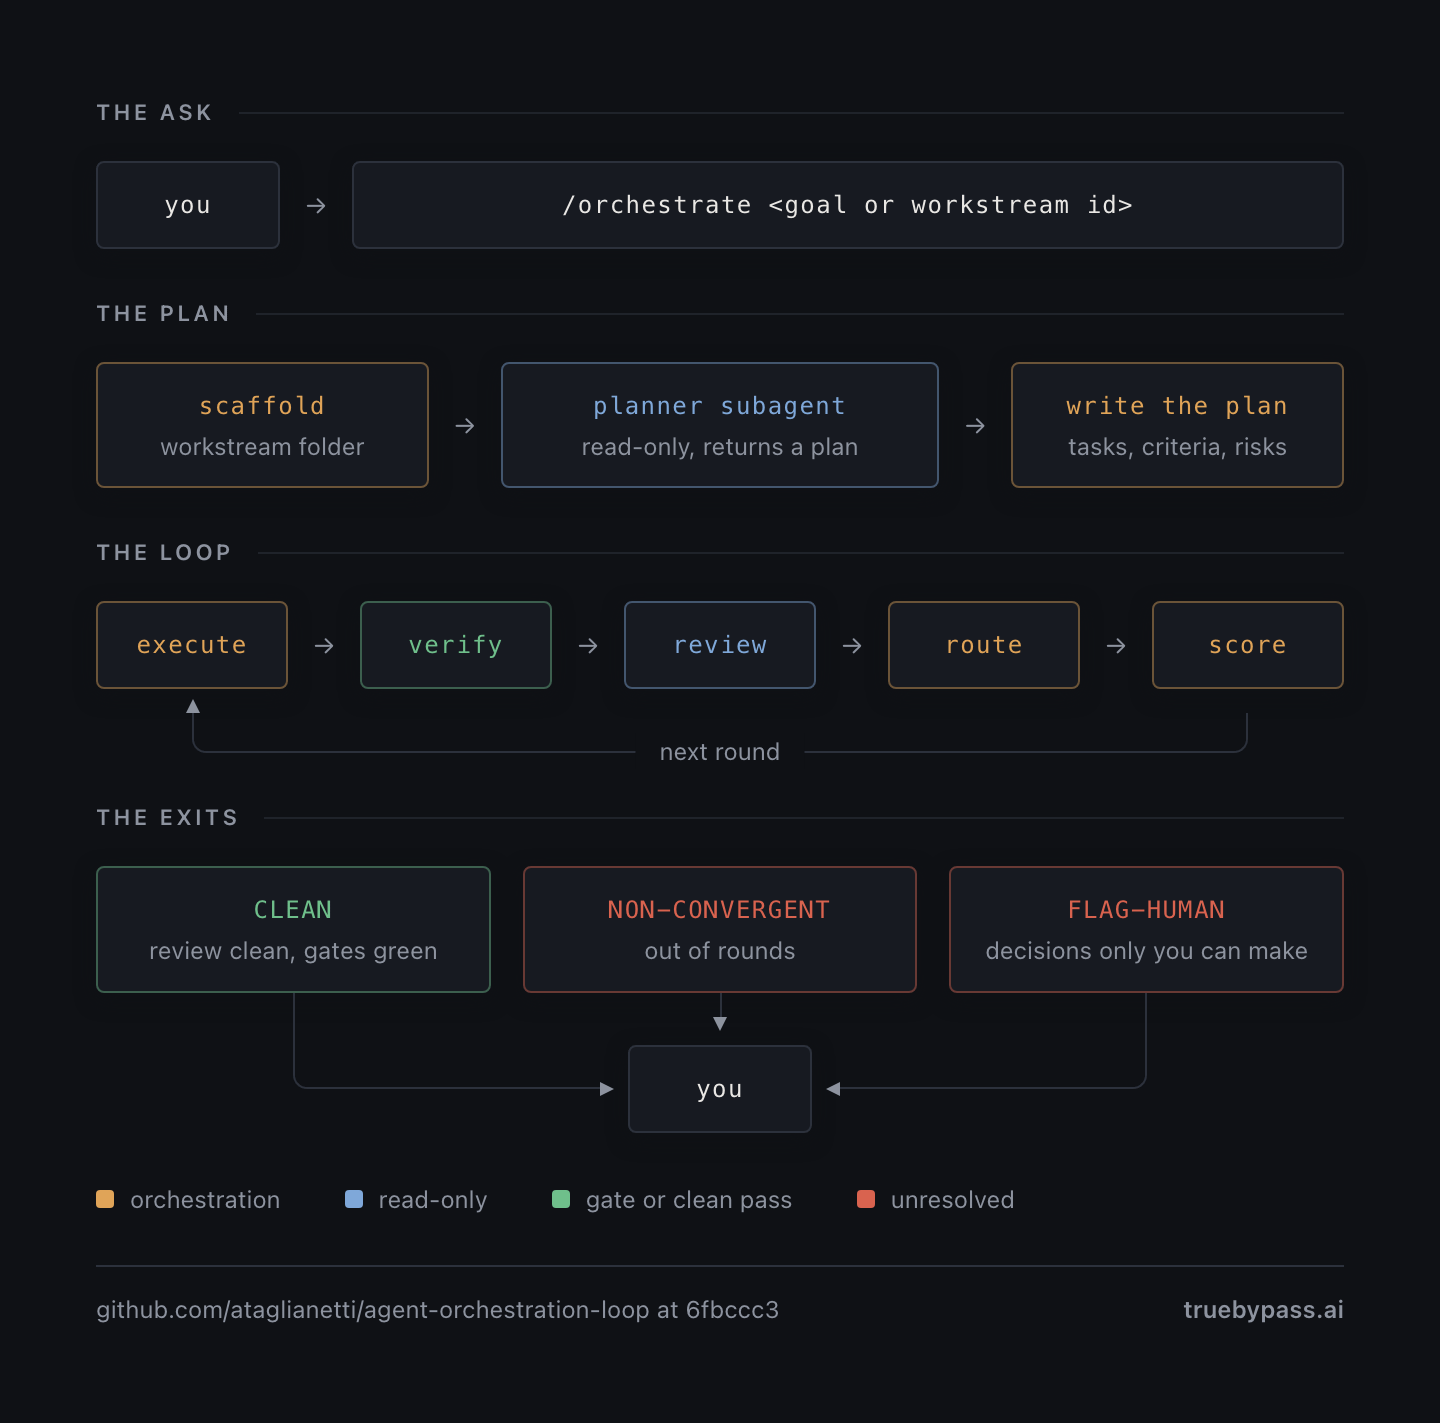Screen dimensions: 1440x1423
Task: Click the FLAG-HUMAN exit box
Action: [1146, 929]
